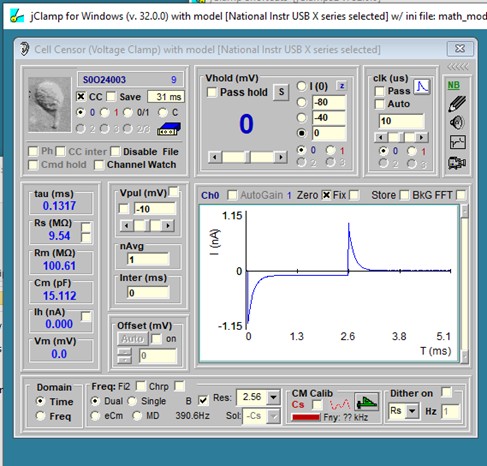Open the pencils notes icon
487x466 pixels.
click(x=457, y=104)
